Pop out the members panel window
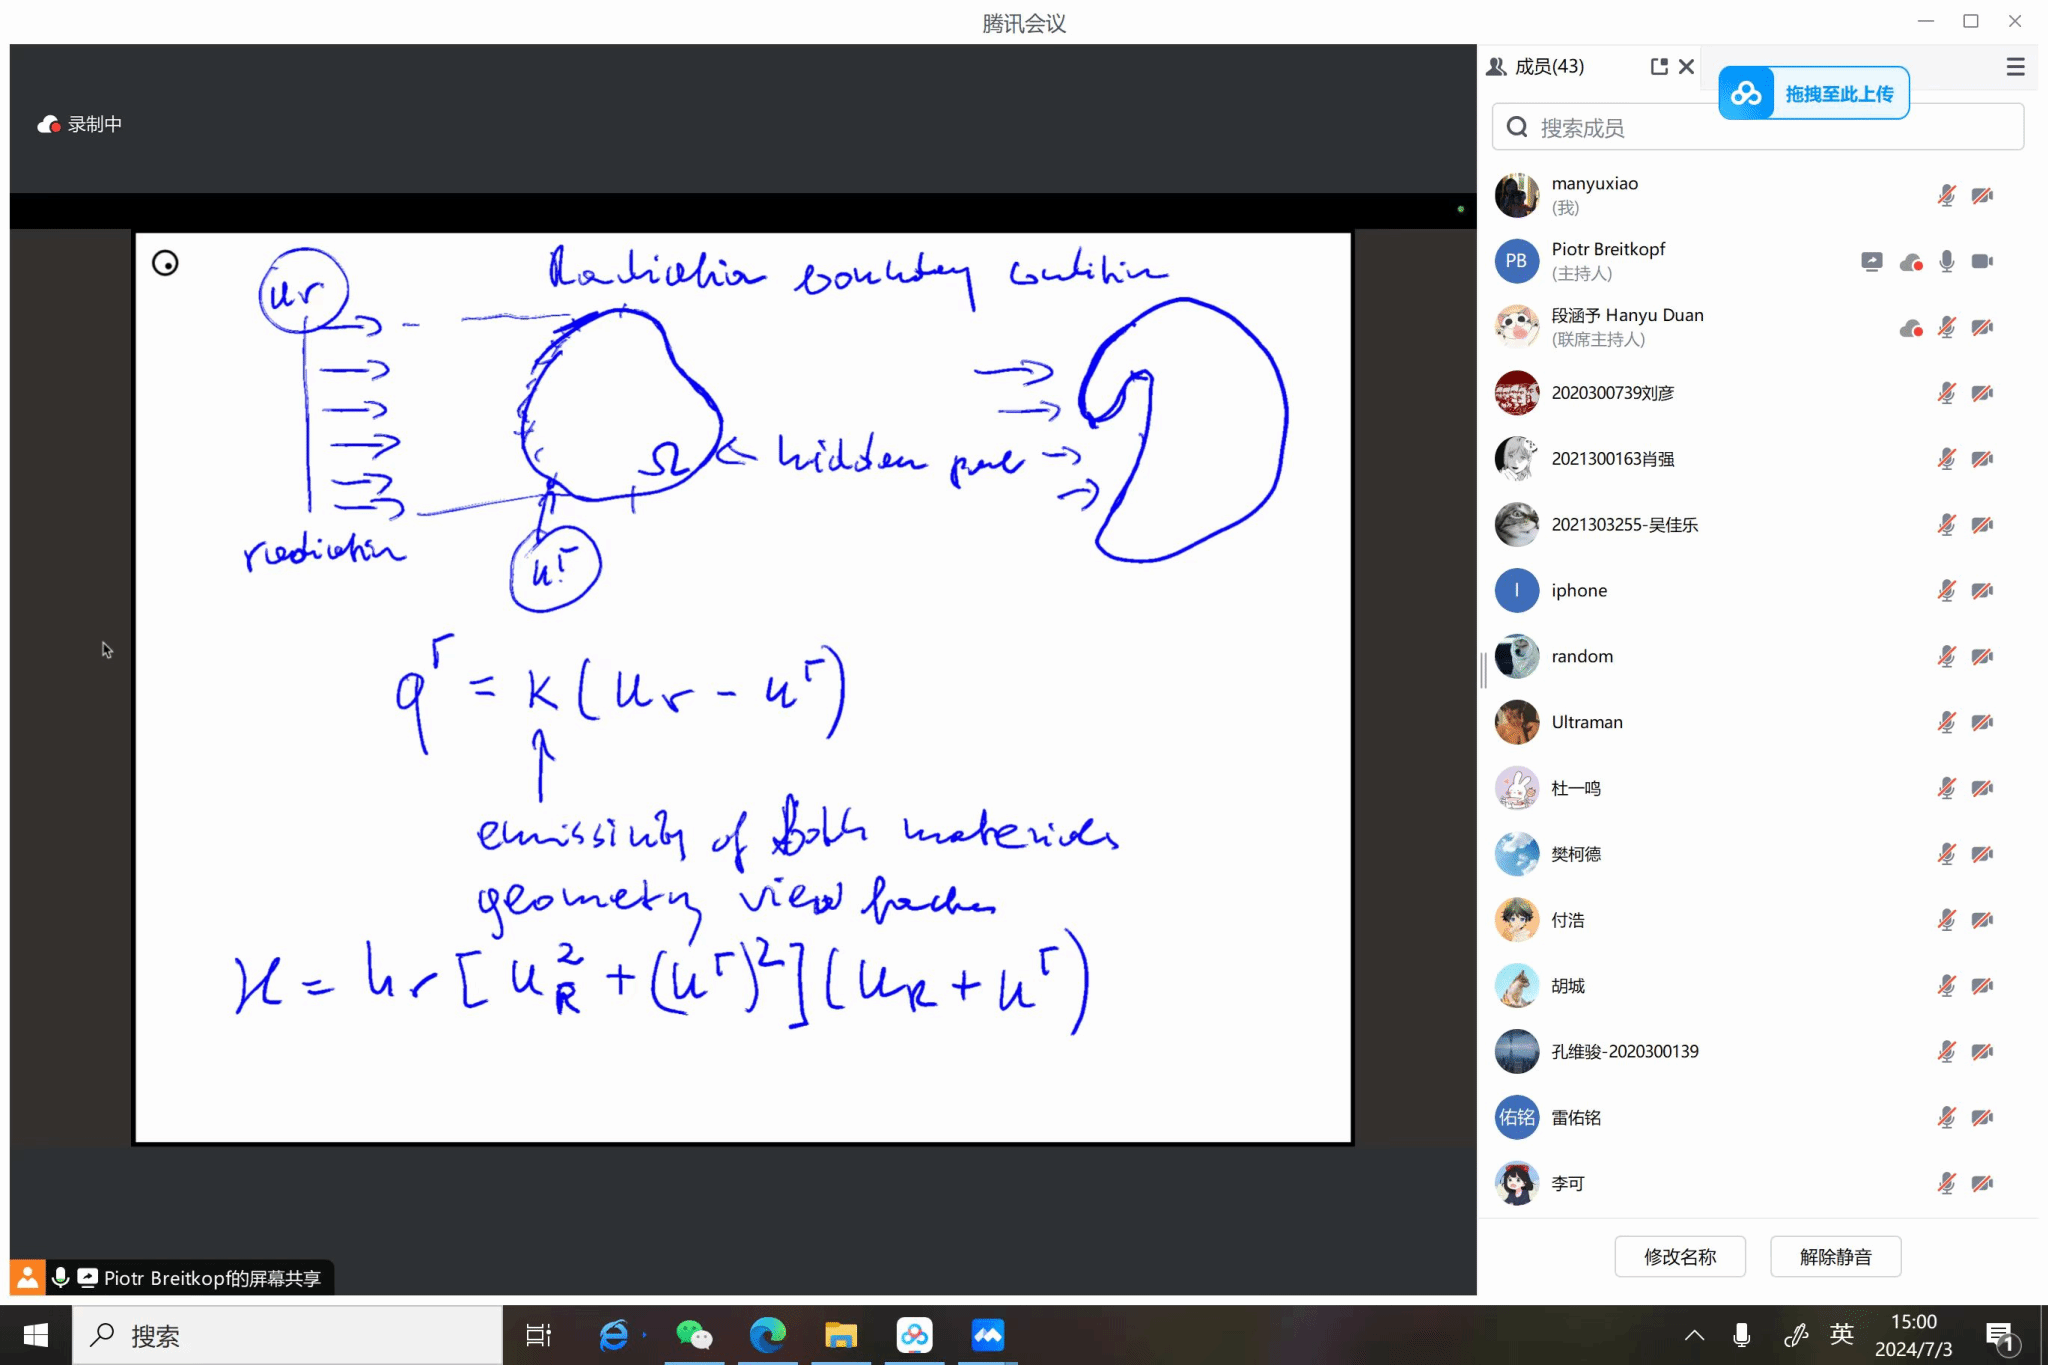The width and height of the screenshot is (2048, 1365). point(1659,66)
